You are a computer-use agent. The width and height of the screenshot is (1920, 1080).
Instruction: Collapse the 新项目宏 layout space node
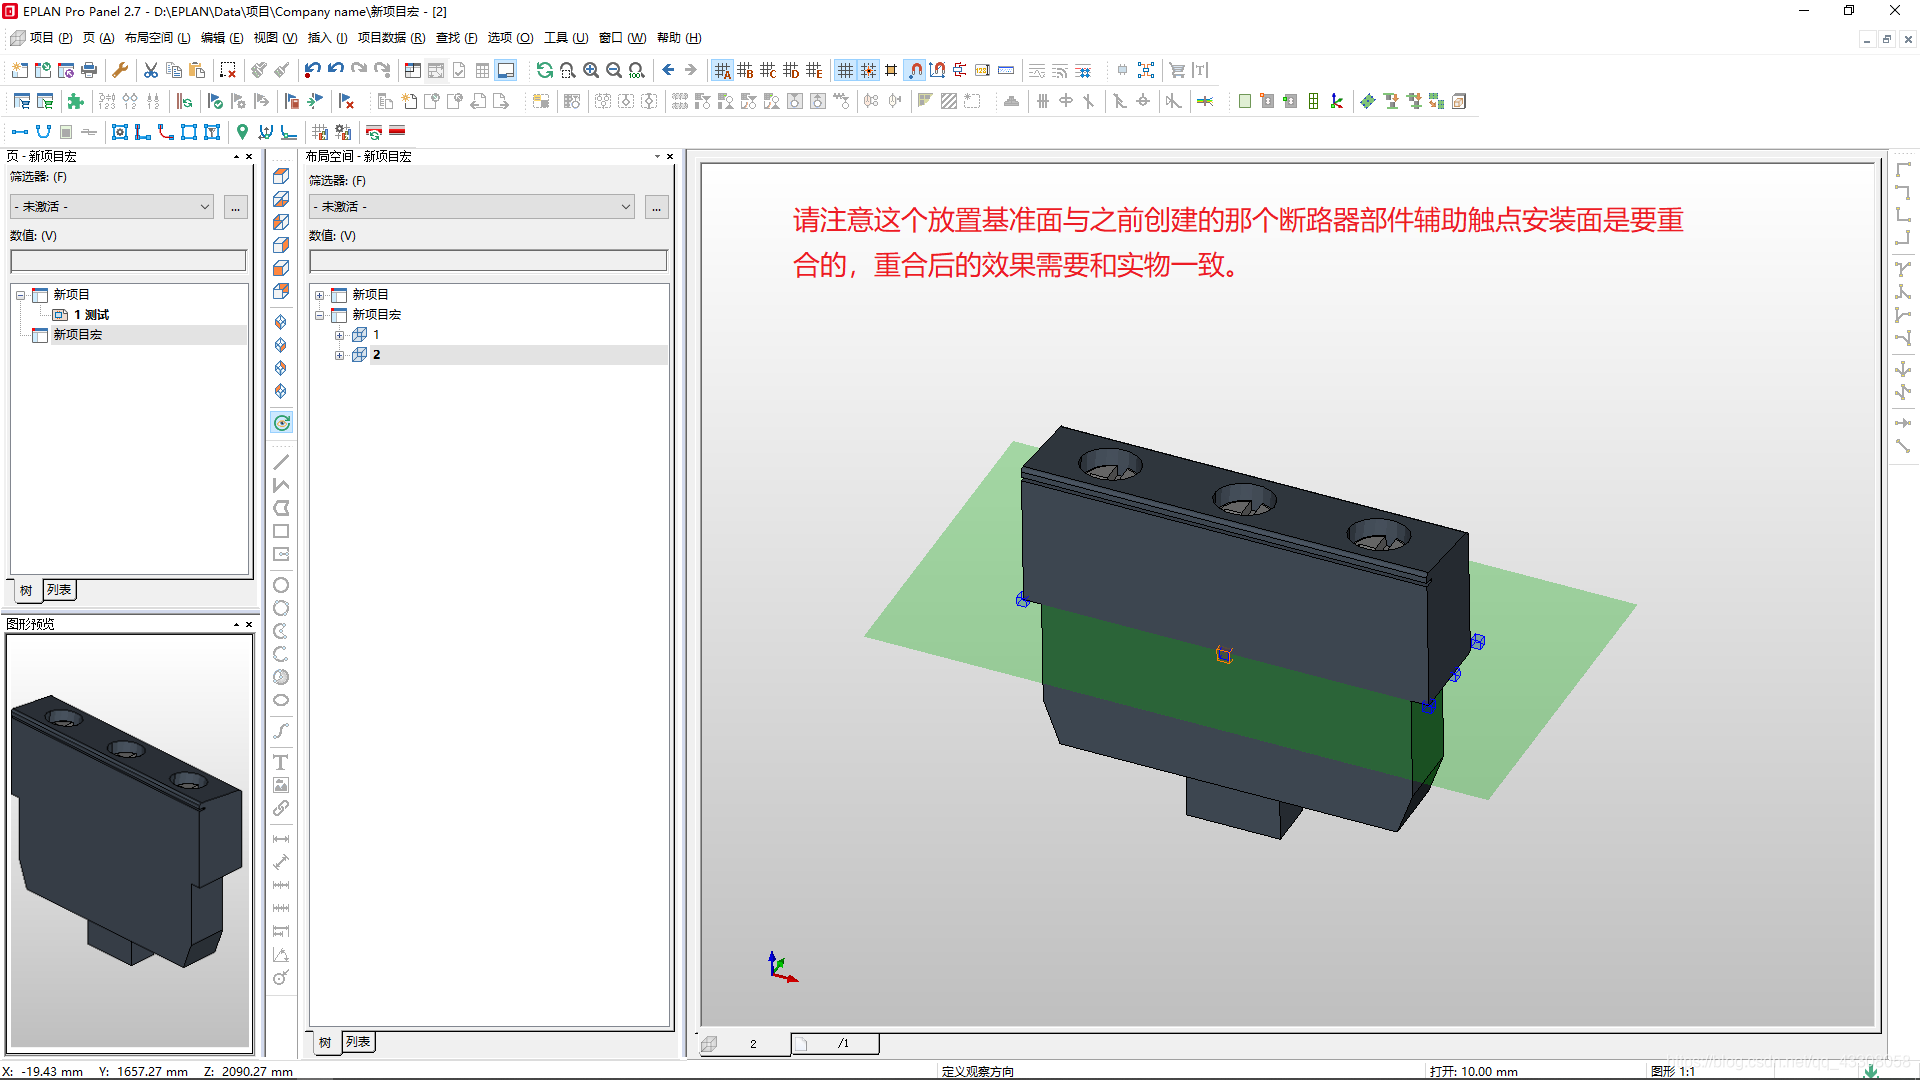pos(319,315)
